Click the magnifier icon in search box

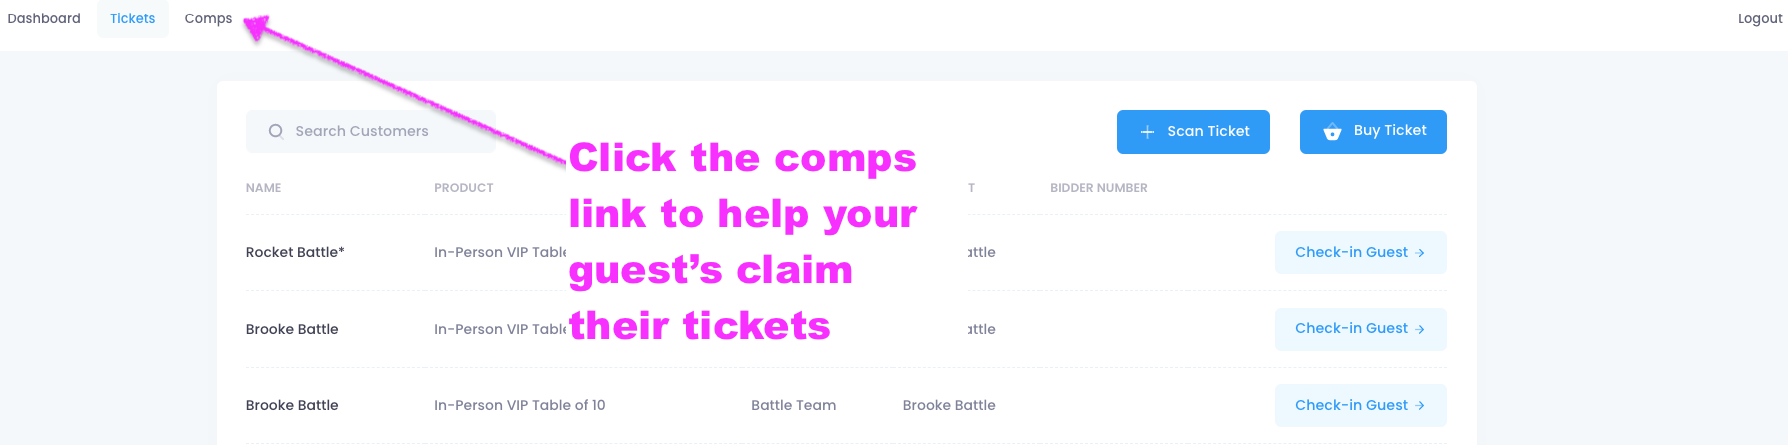(x=276, y=131)
